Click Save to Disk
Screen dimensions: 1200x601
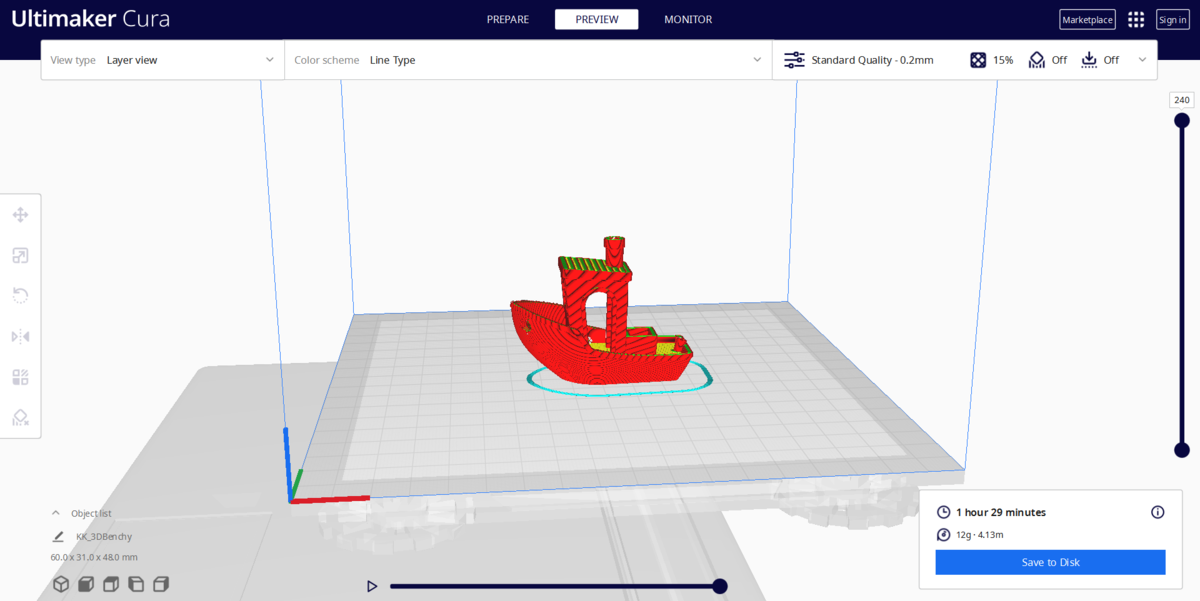pos(1050,562)
